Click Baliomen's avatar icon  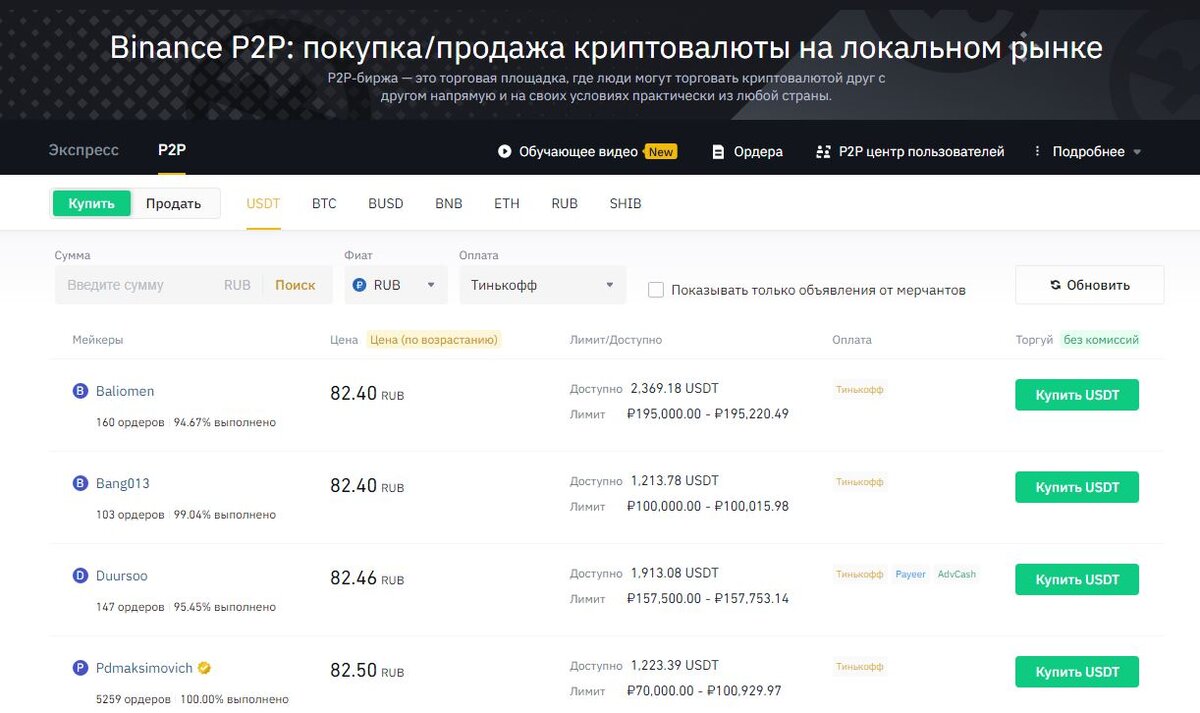tap(81, 392)
